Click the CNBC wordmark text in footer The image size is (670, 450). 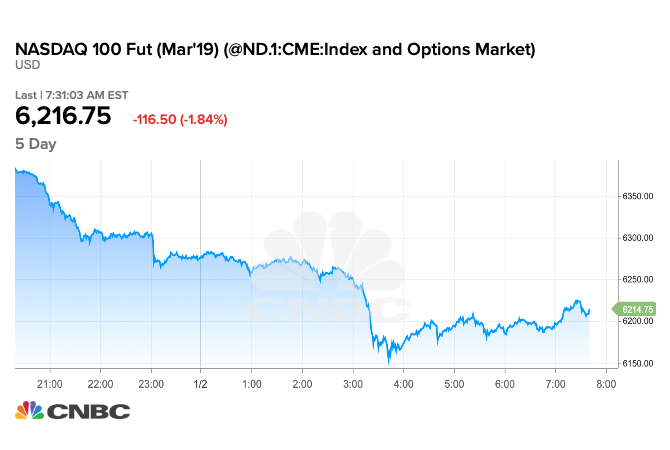point(91,411)
